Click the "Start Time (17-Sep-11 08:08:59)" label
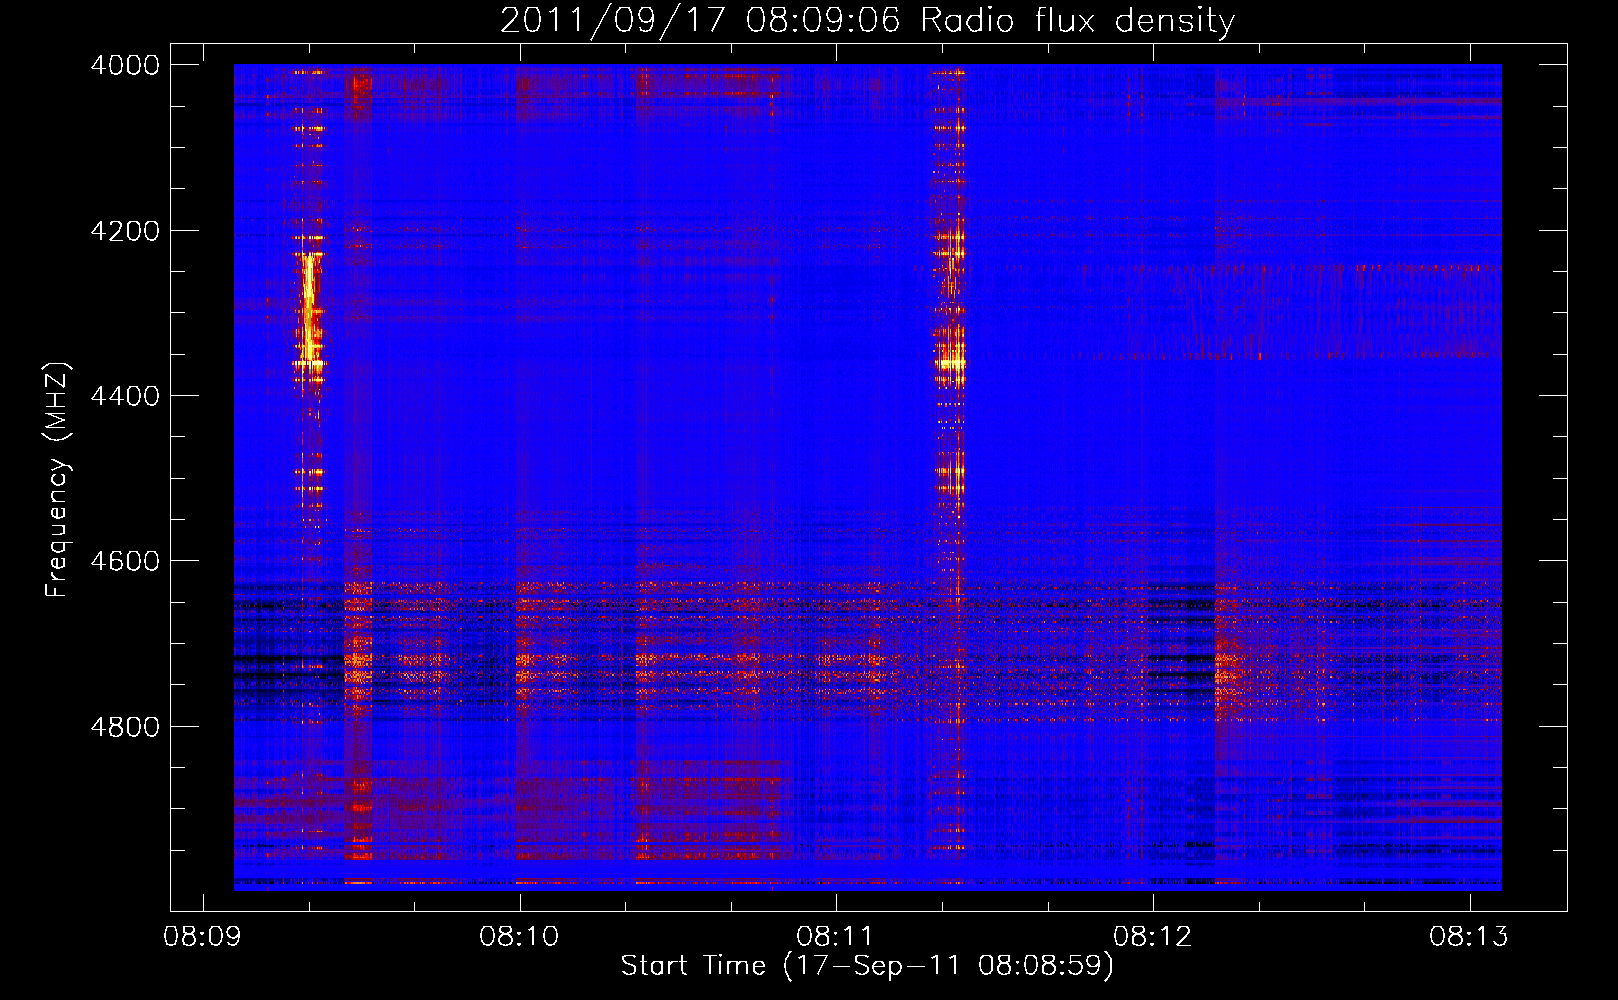The height and width of the screenshot is (1000, 1618). coord(867,966)
